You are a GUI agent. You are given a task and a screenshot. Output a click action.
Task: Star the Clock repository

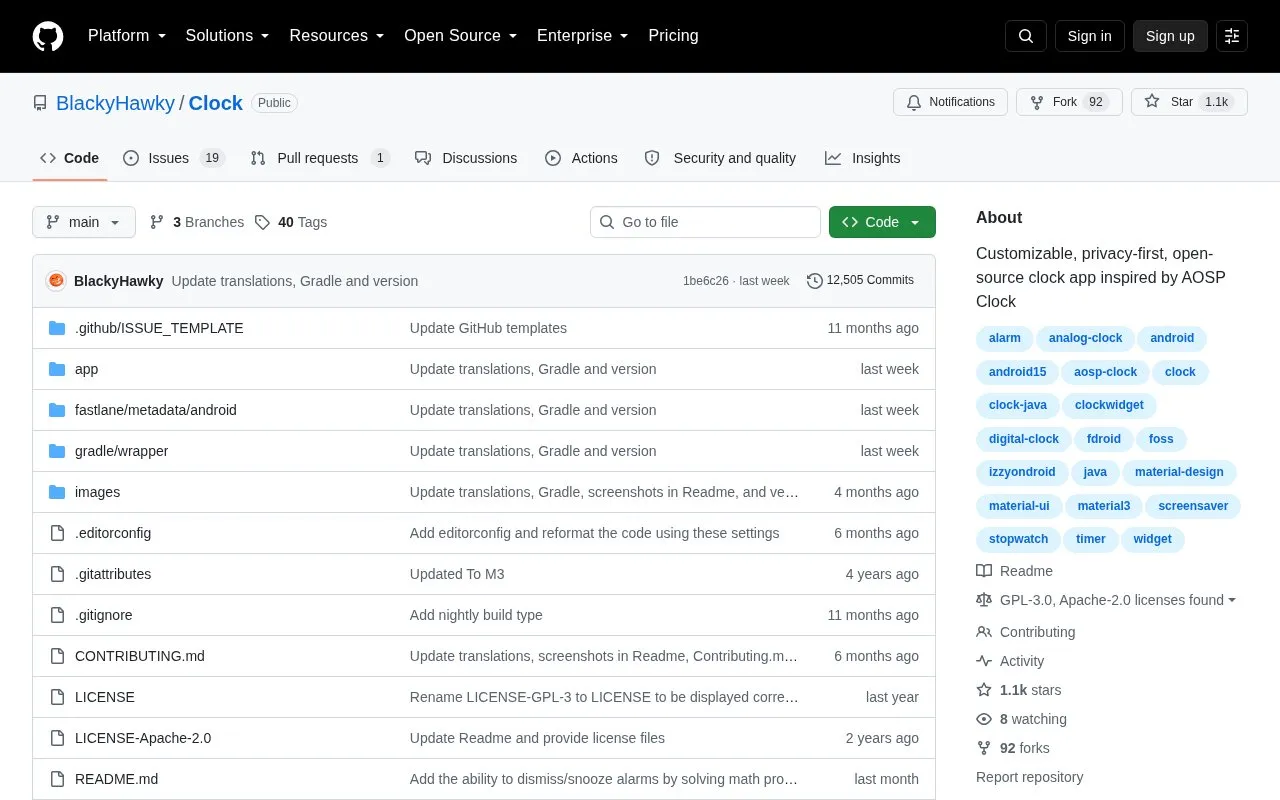pos(1189,102)
